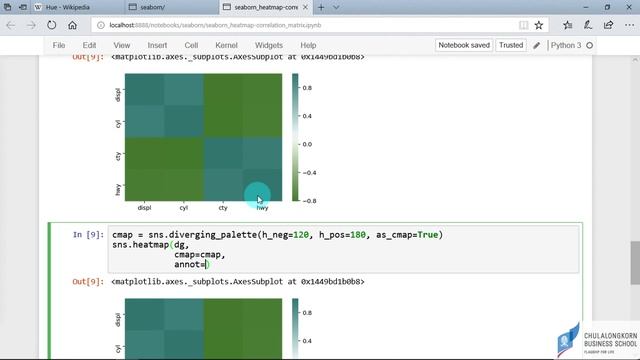Open the Kernel menu
640x360 pixels.
pyautogui.click(x=226, y=45)
